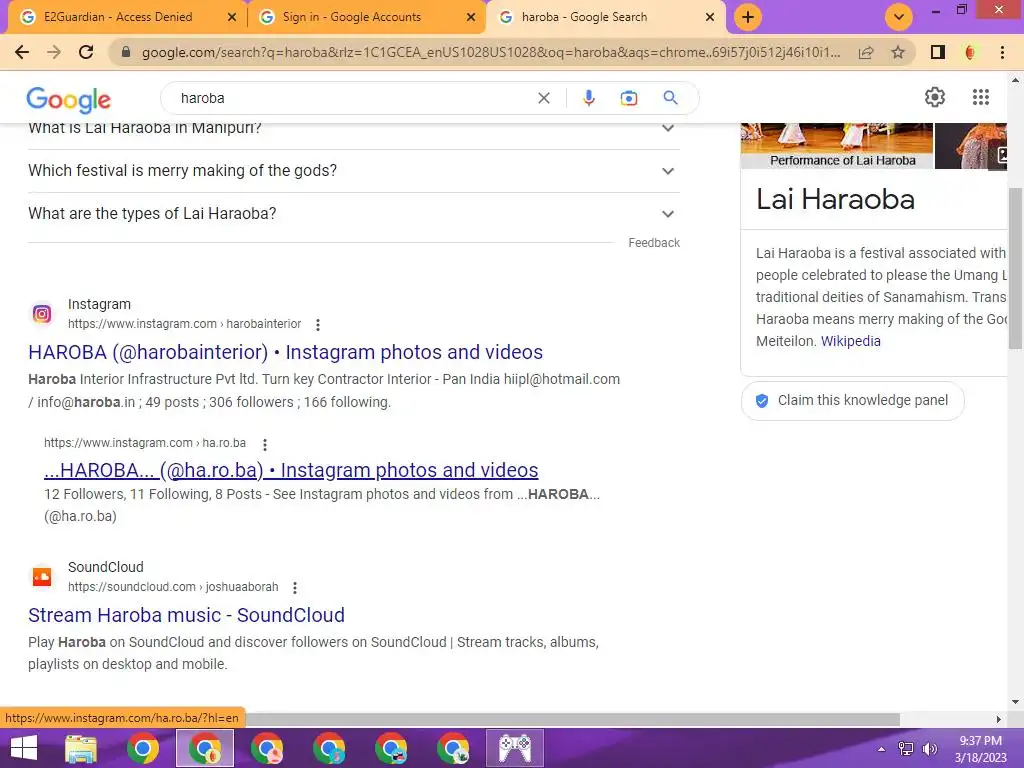Open the network icon in tray
1024x768 pixels.
point(906,749)
